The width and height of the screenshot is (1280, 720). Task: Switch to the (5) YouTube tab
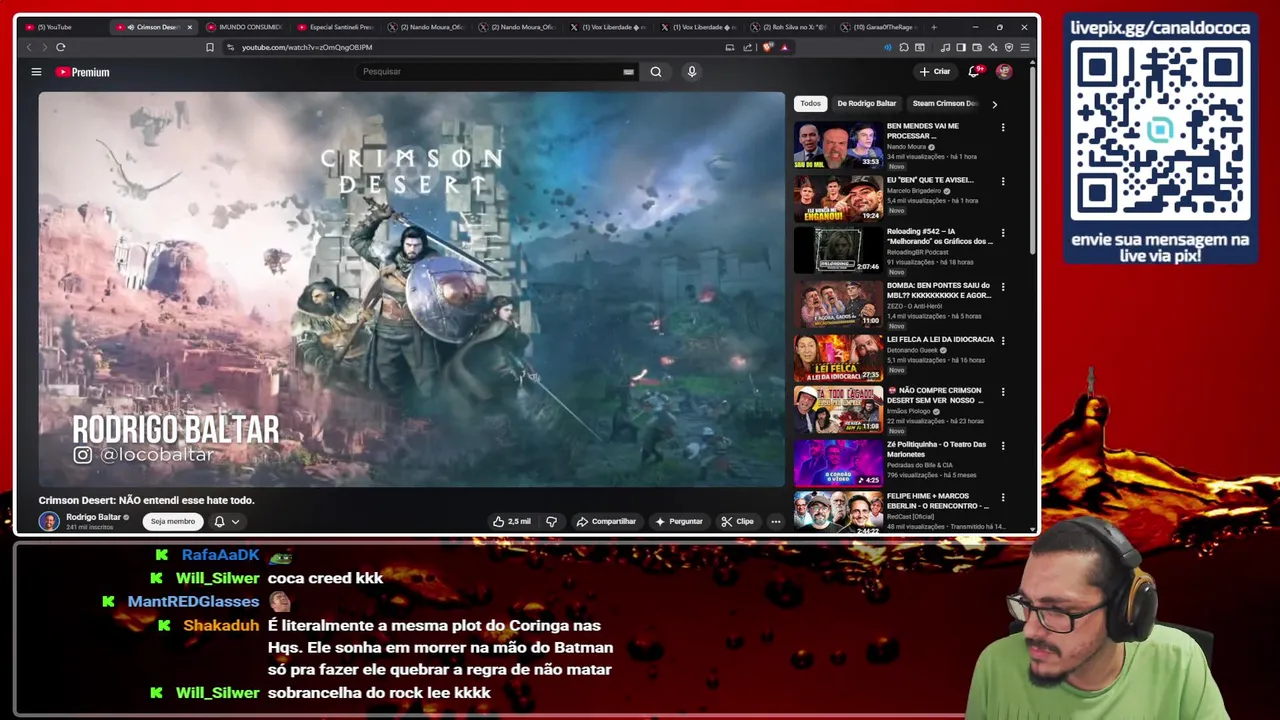[x=60, y=27]
